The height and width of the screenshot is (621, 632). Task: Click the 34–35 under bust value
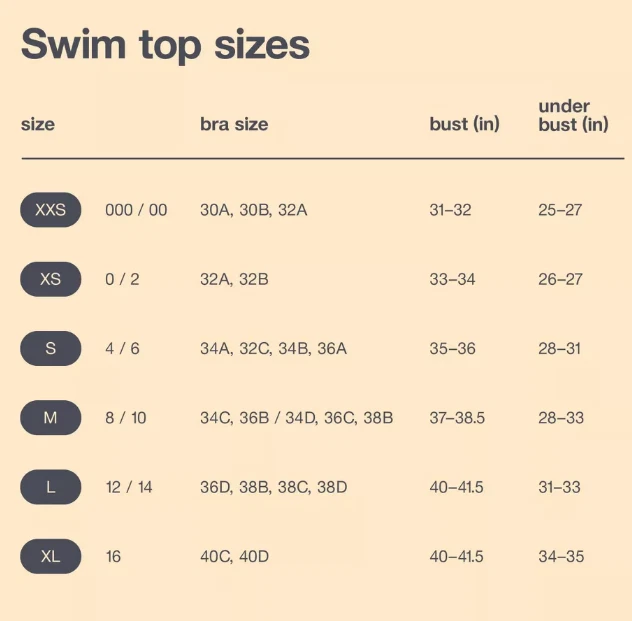[560, 556]
